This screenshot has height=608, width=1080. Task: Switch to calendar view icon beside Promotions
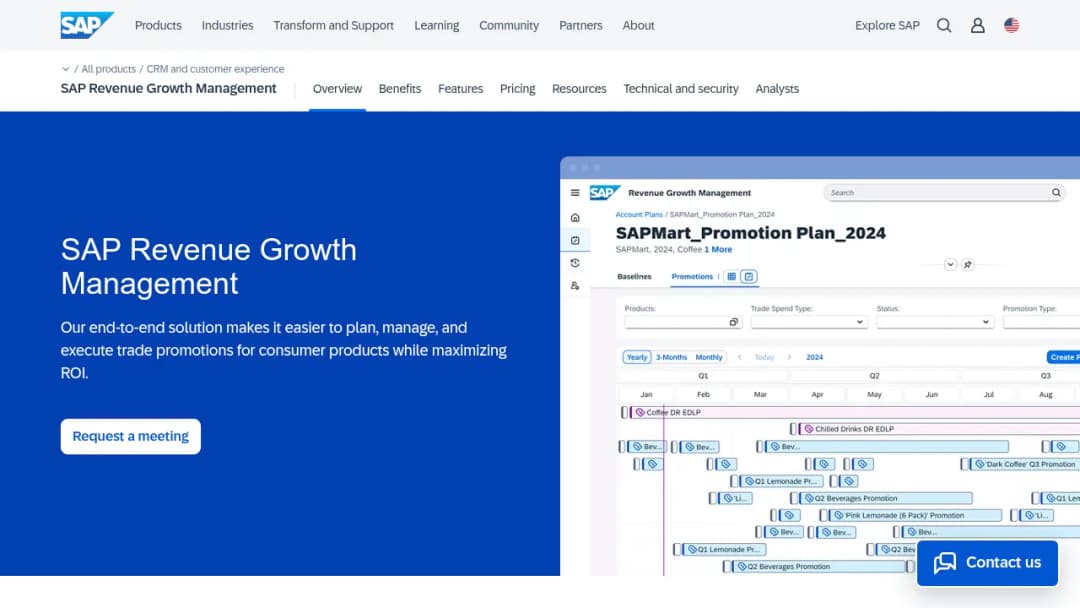(x=749, y=276)
